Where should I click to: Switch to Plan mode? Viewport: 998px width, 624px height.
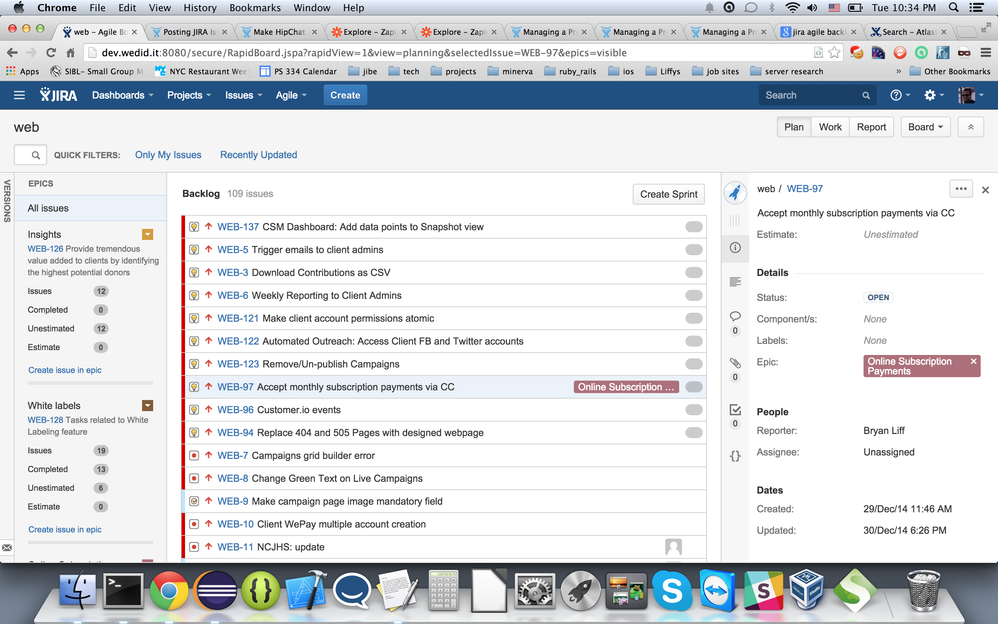(794, 127)
